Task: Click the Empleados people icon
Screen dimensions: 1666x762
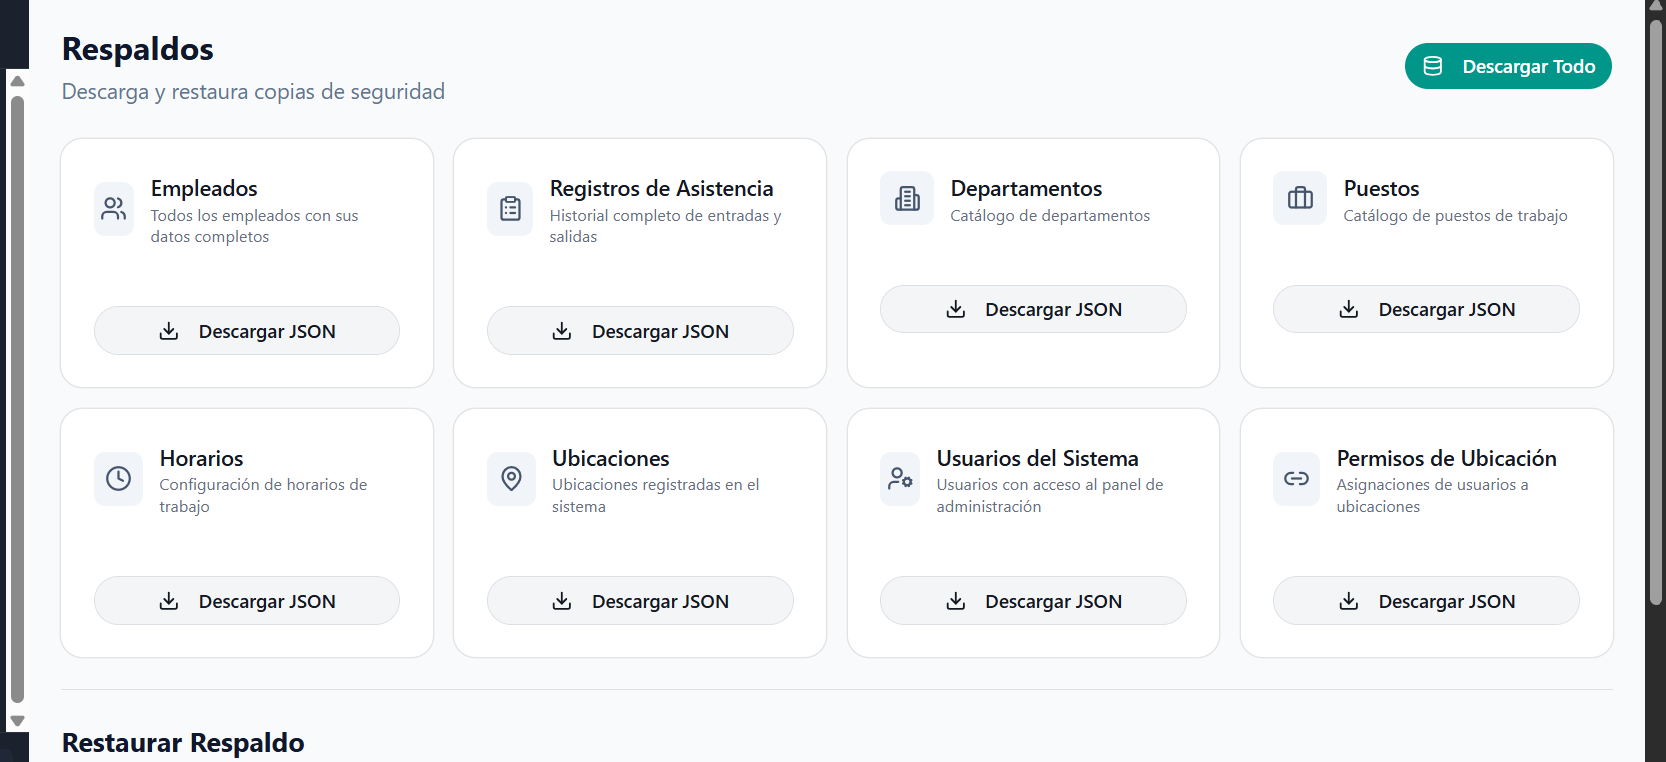Action: coord(114,209)
